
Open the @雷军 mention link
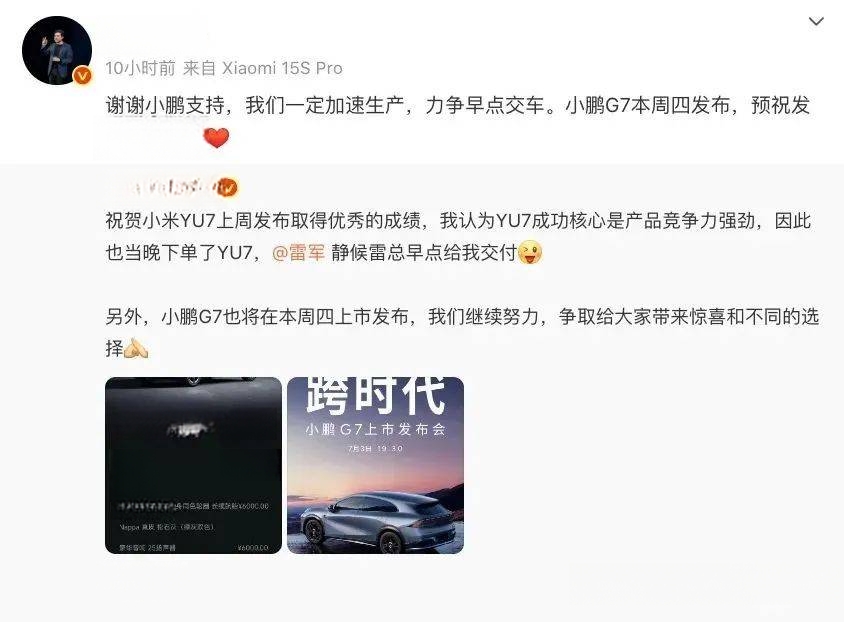point(299,252)
